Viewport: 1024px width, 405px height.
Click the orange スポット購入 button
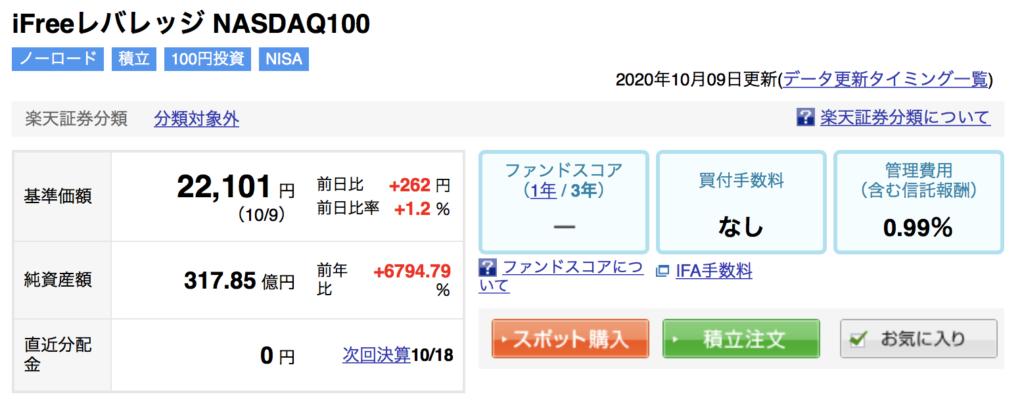pyautogui.click(x=570, y=338)
